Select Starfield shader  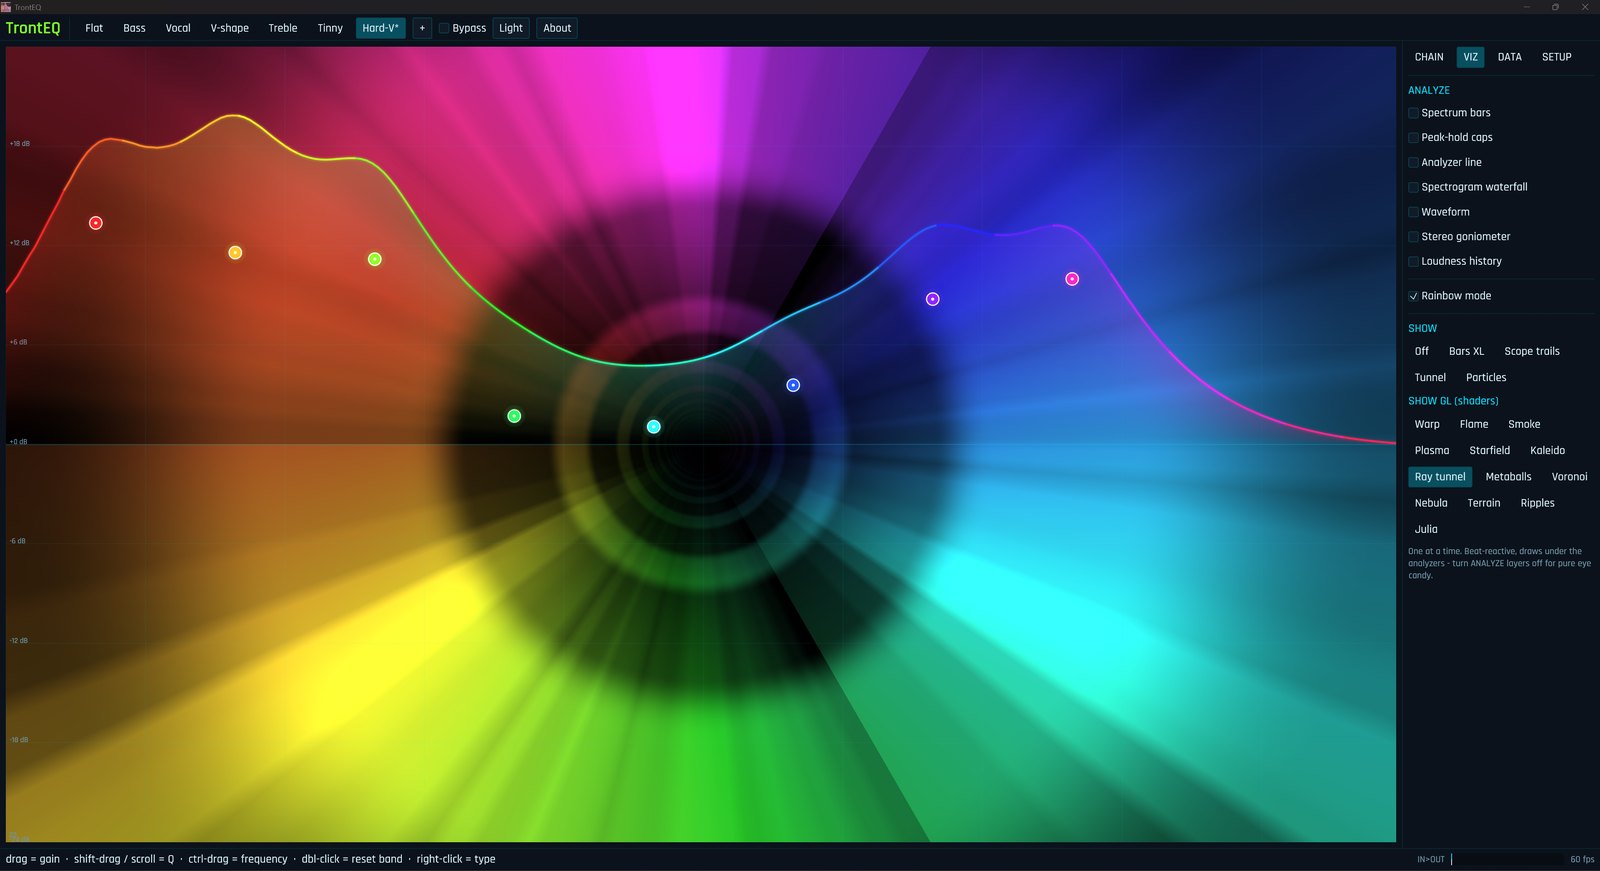(x=1490, y=450)
